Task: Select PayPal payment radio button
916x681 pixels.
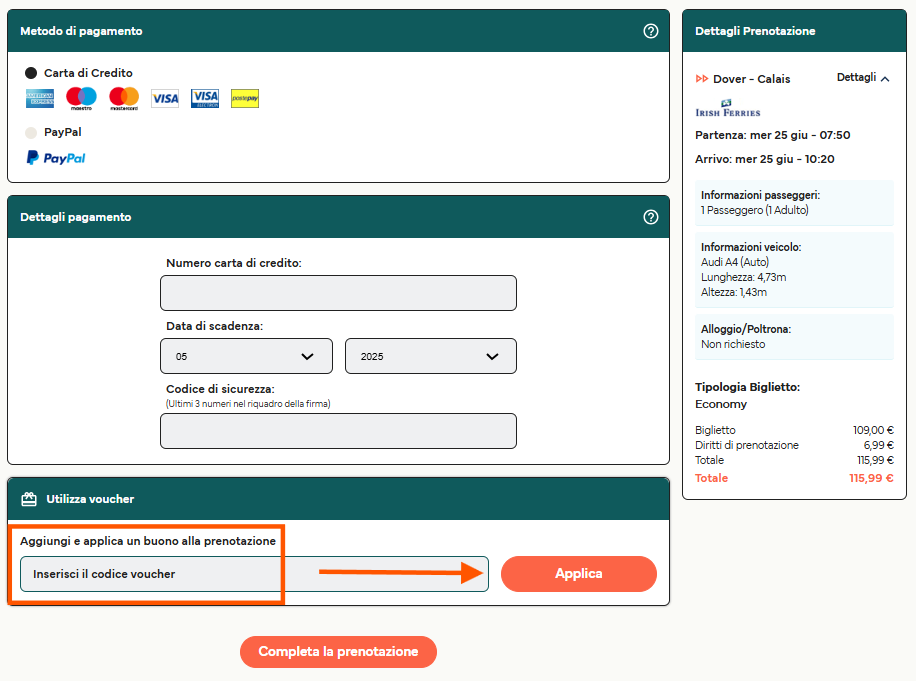Action: [31, 132]
